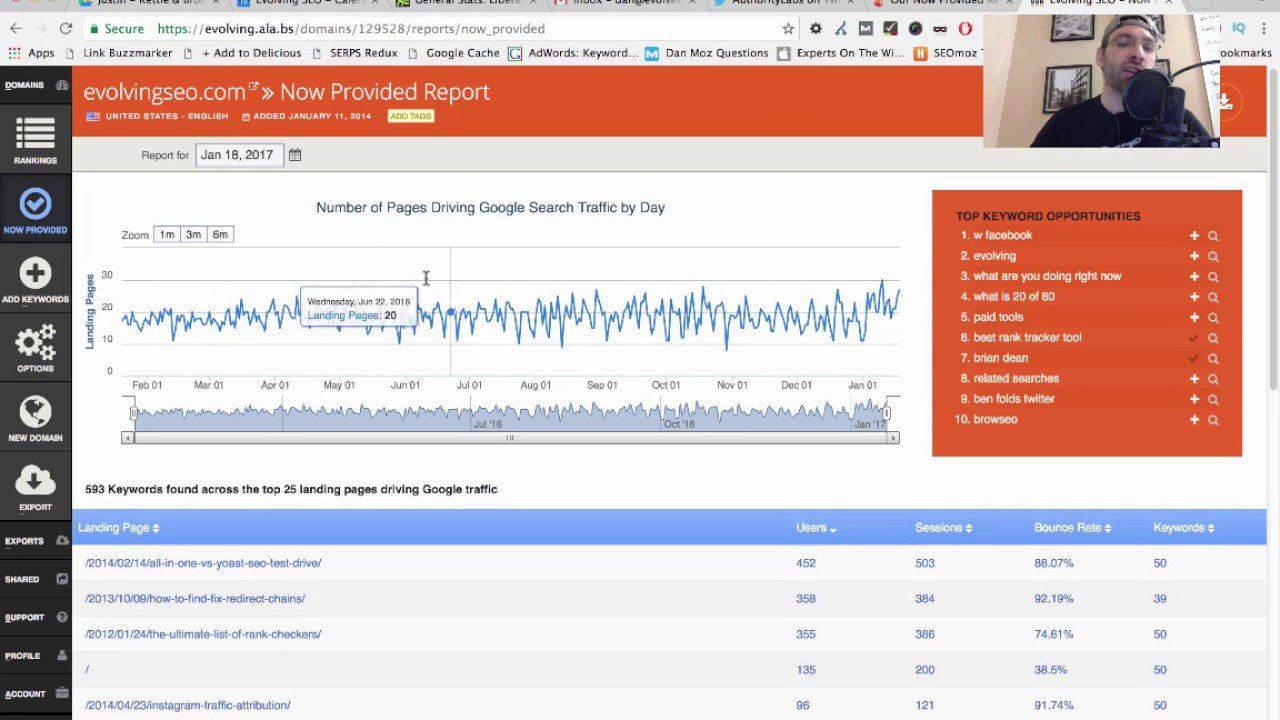
Task: Bookmark this page with the star icon
Action: [x=788, y=29]
